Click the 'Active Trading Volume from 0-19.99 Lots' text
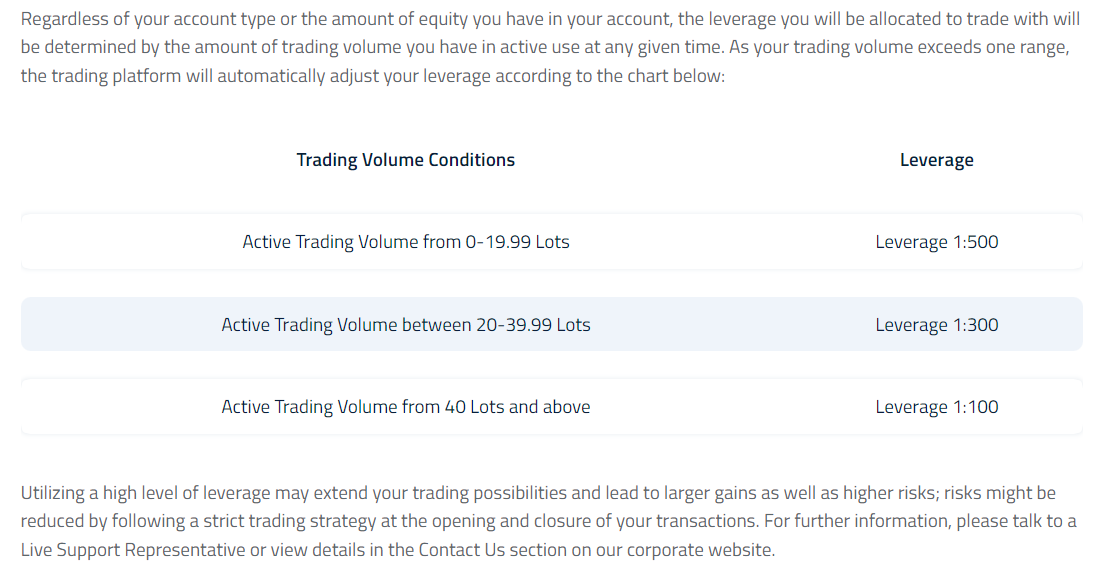 (x=405, y=241)
